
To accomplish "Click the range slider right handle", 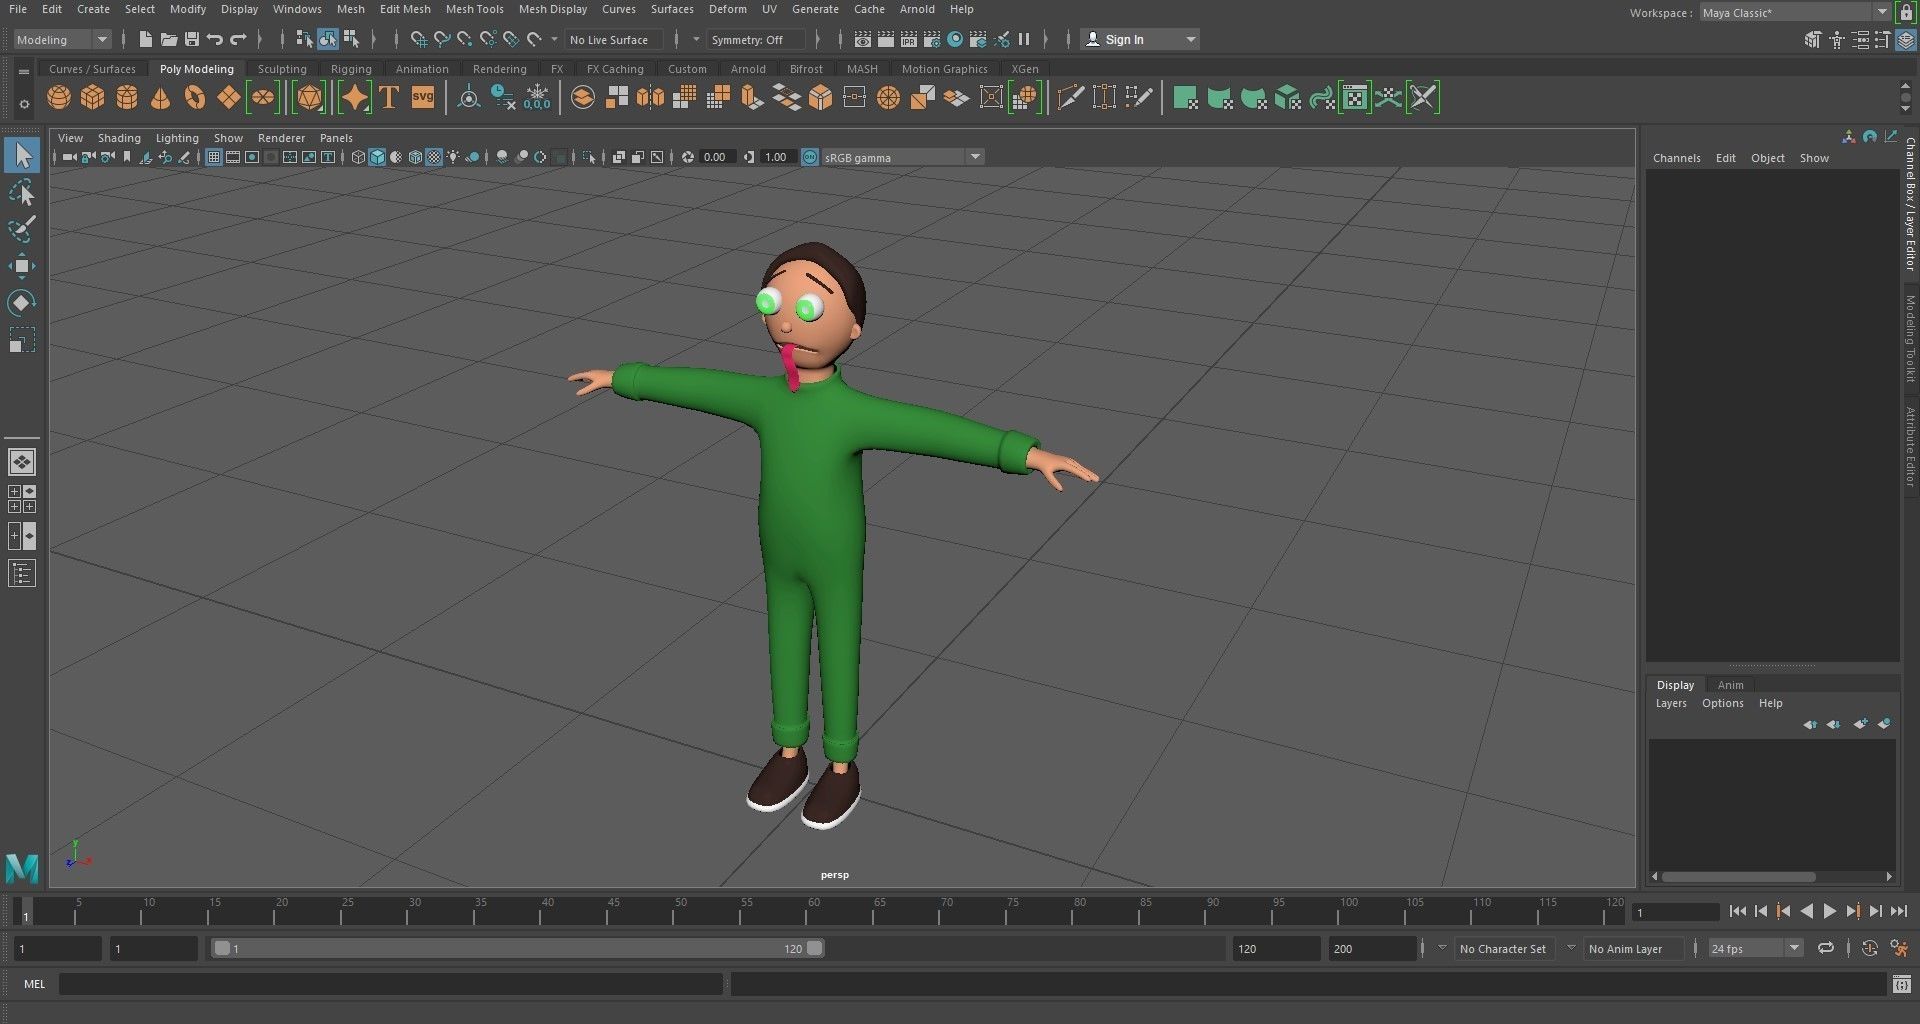I will (x=815, y=948).
